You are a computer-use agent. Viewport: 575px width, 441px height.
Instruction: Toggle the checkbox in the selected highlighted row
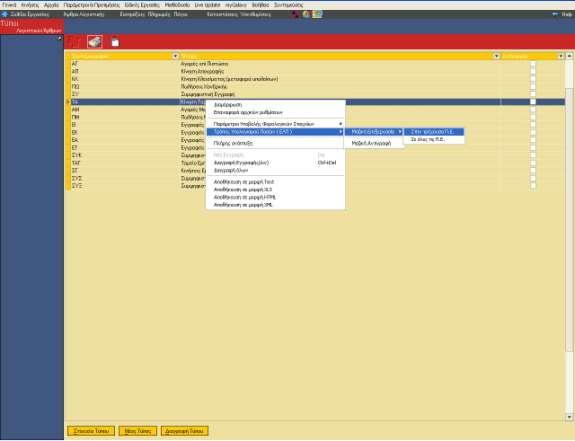click(x=533, y=102)
